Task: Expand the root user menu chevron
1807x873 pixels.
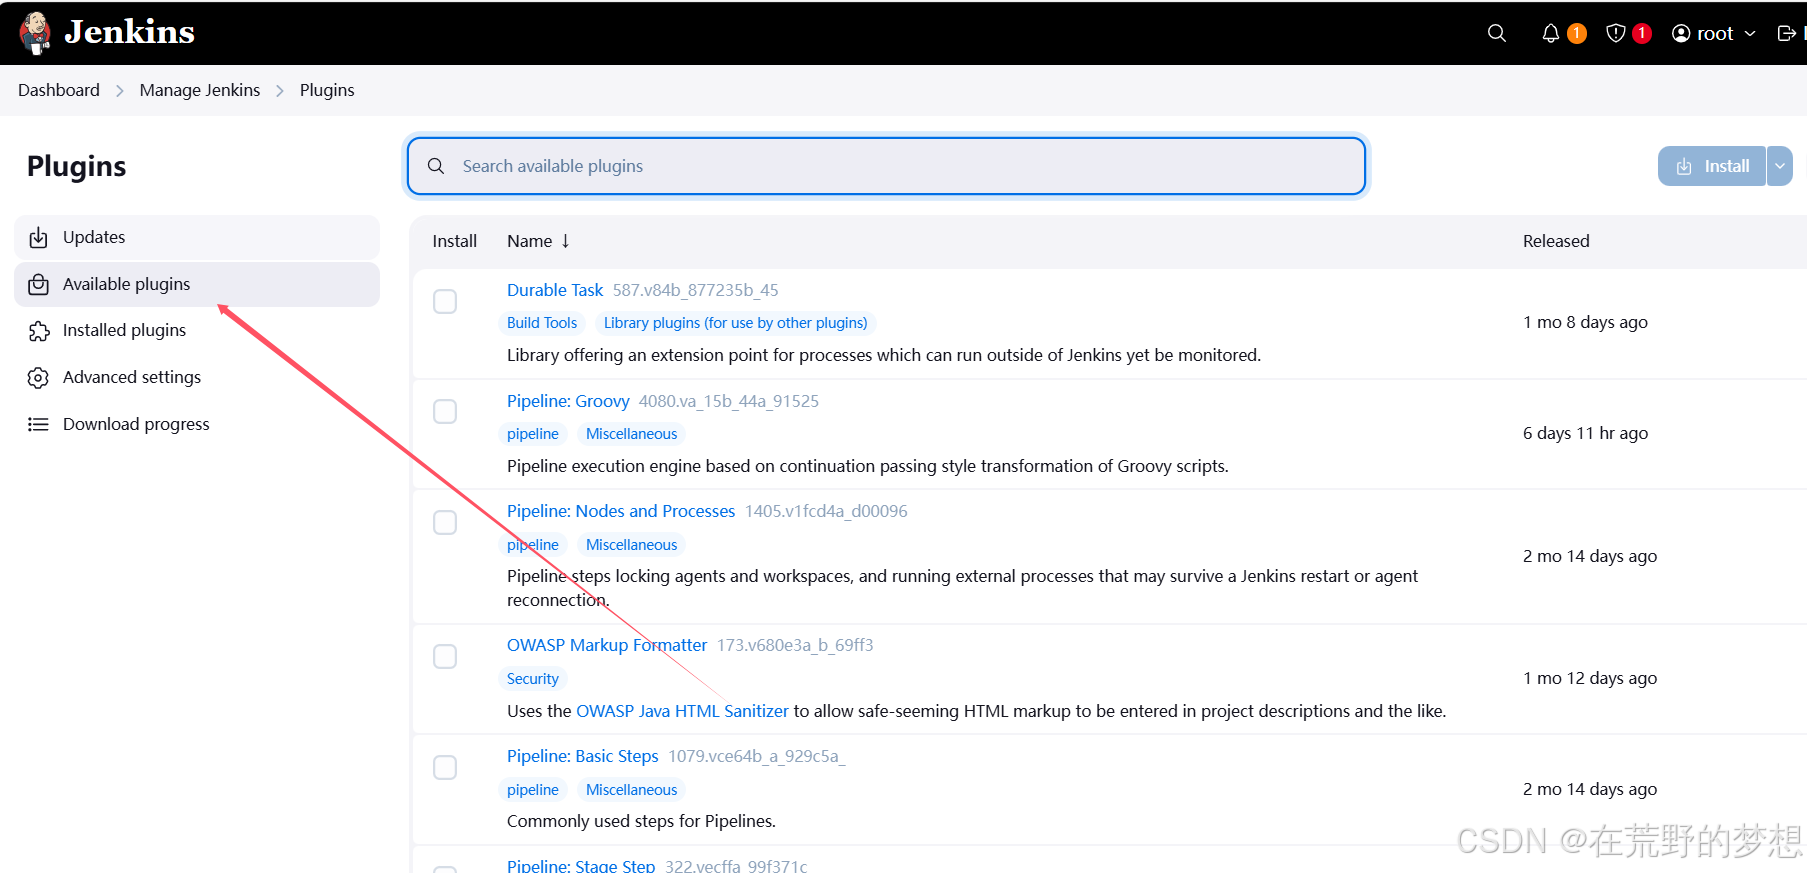Action: (x=1750, y=33)
